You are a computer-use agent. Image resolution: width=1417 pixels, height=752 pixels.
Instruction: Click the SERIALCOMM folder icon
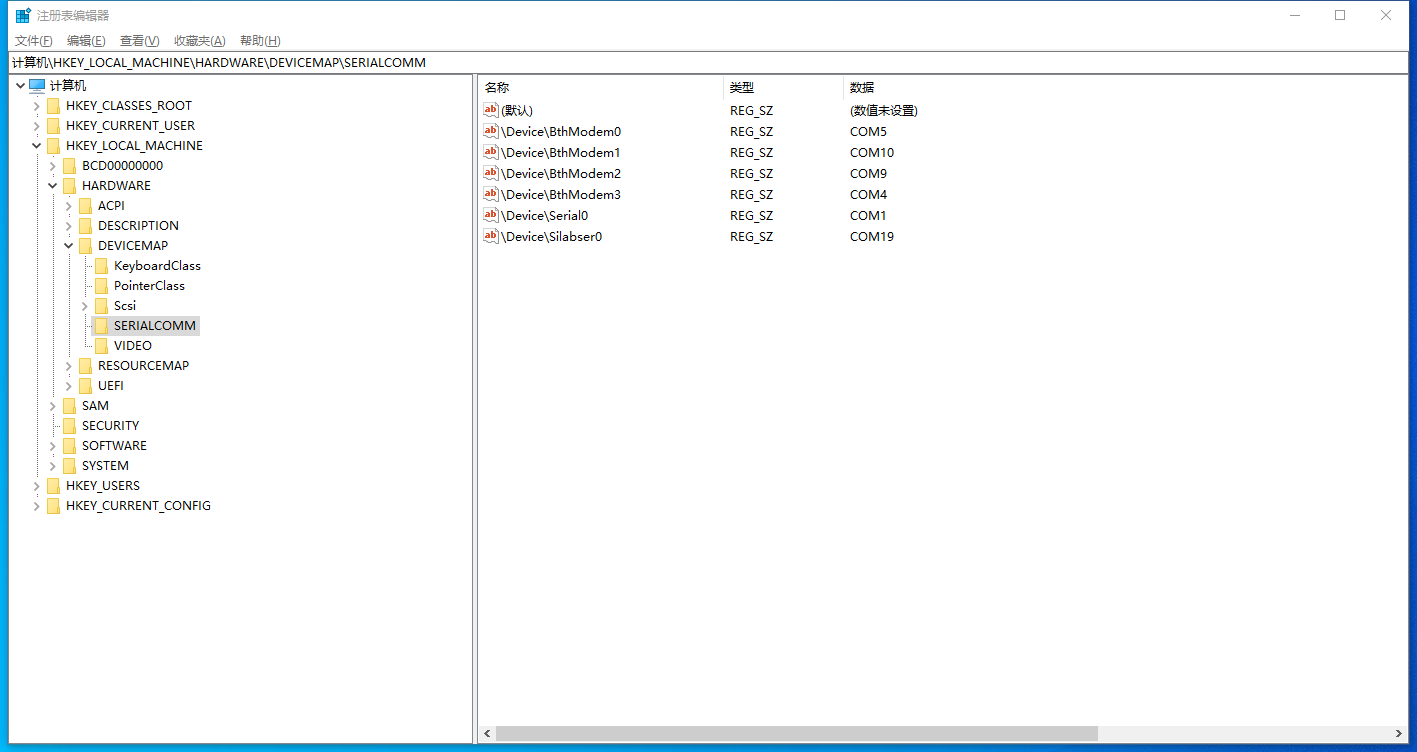click(103, 325)
